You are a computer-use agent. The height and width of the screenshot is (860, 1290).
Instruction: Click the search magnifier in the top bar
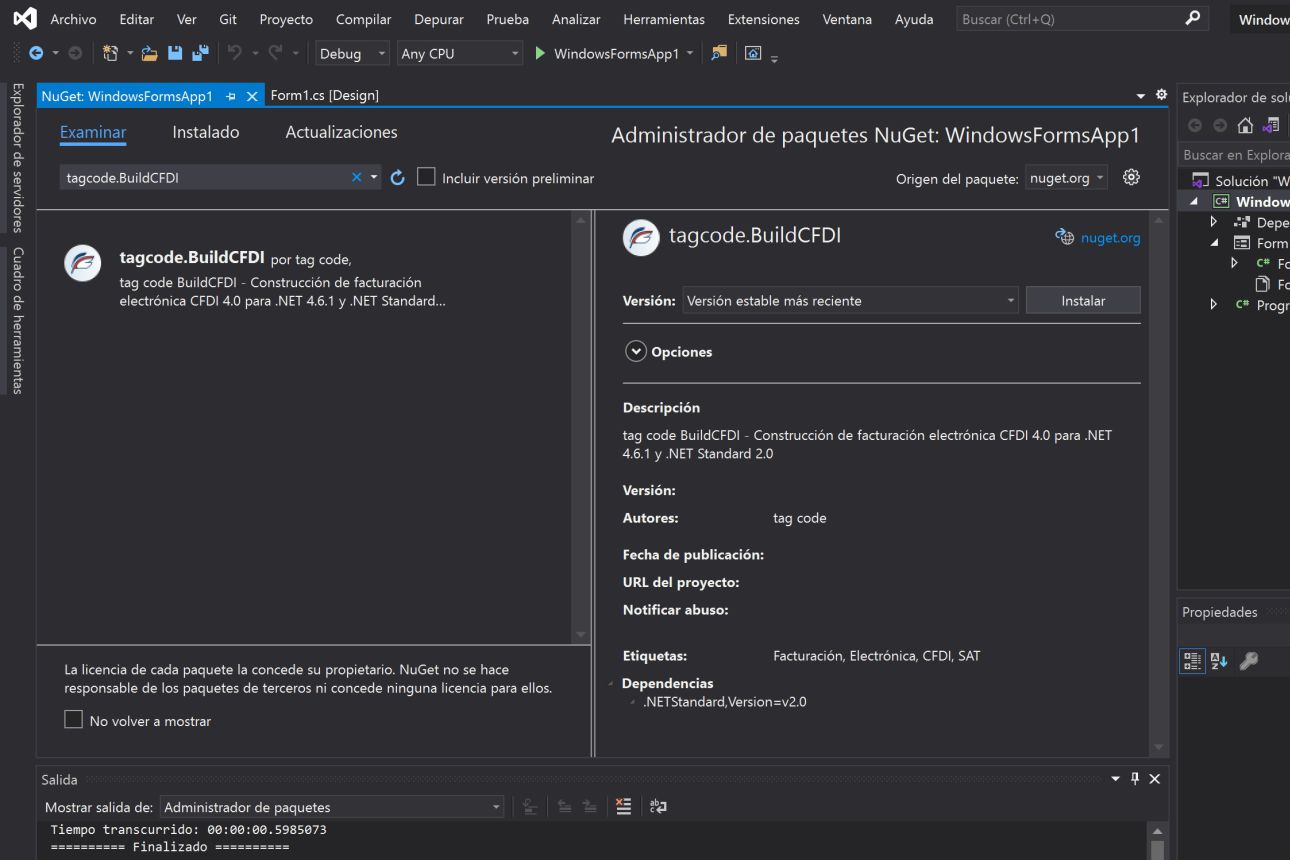pos(1192,18)
